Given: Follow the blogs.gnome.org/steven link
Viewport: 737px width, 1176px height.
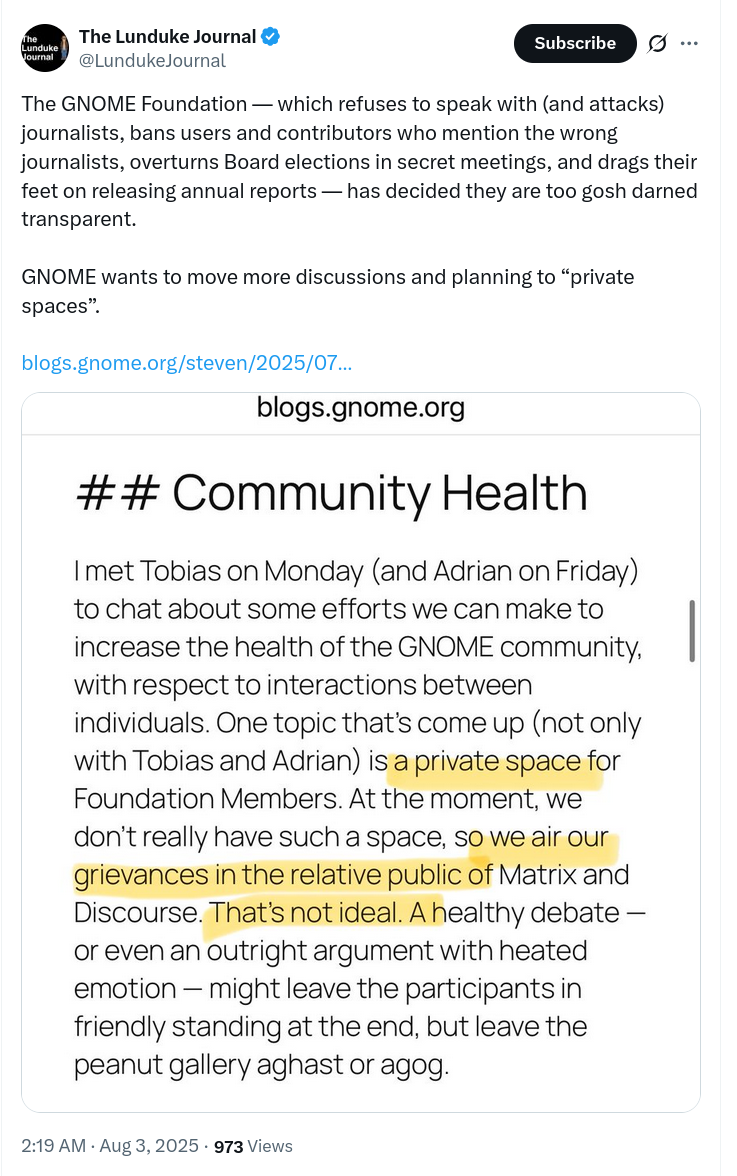Looking at the screenshot, I should tap(186, 362).
